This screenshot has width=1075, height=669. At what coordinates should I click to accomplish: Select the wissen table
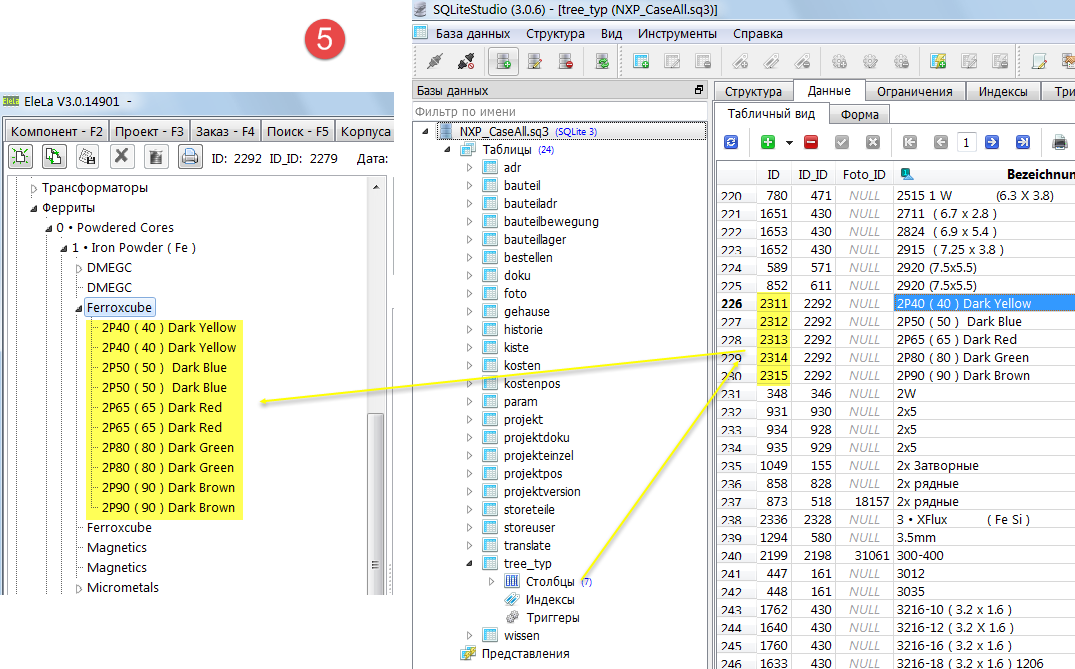coord(521,635)
